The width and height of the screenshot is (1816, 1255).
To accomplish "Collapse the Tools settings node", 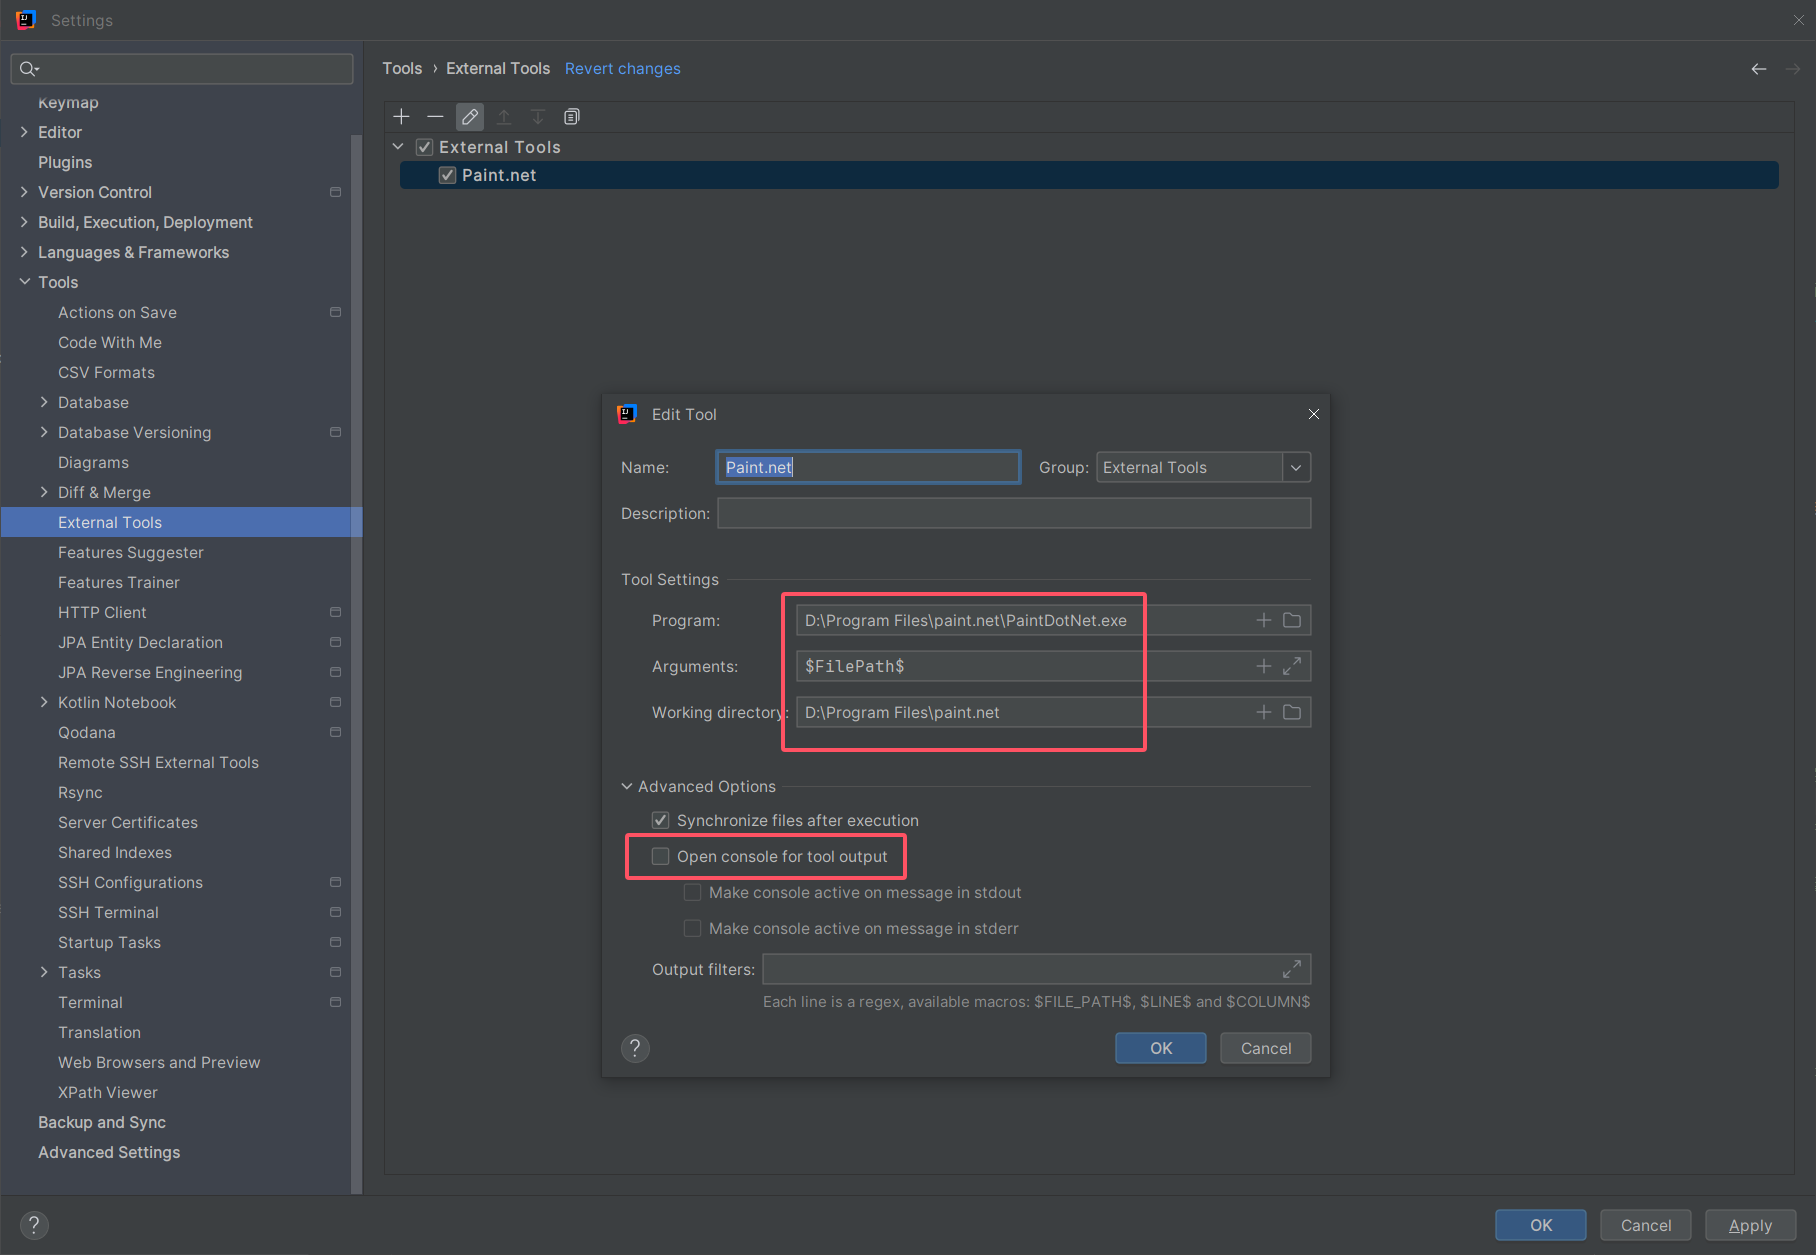I will click(x=24, y=282).
